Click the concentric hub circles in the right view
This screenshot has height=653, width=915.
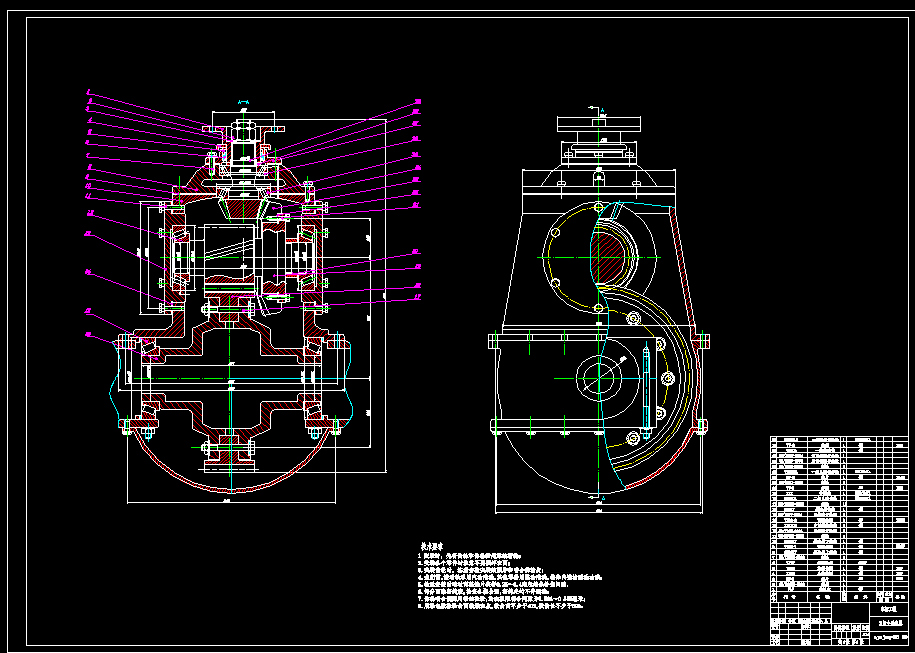coord(599,378)
